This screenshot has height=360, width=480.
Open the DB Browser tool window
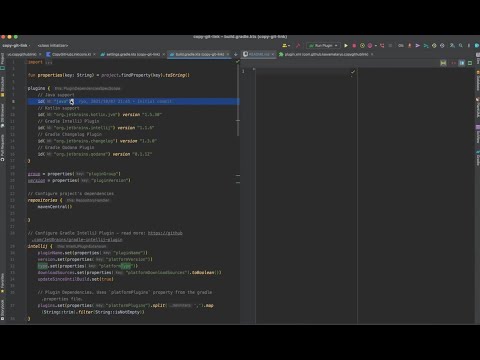[x=2, y=116]
